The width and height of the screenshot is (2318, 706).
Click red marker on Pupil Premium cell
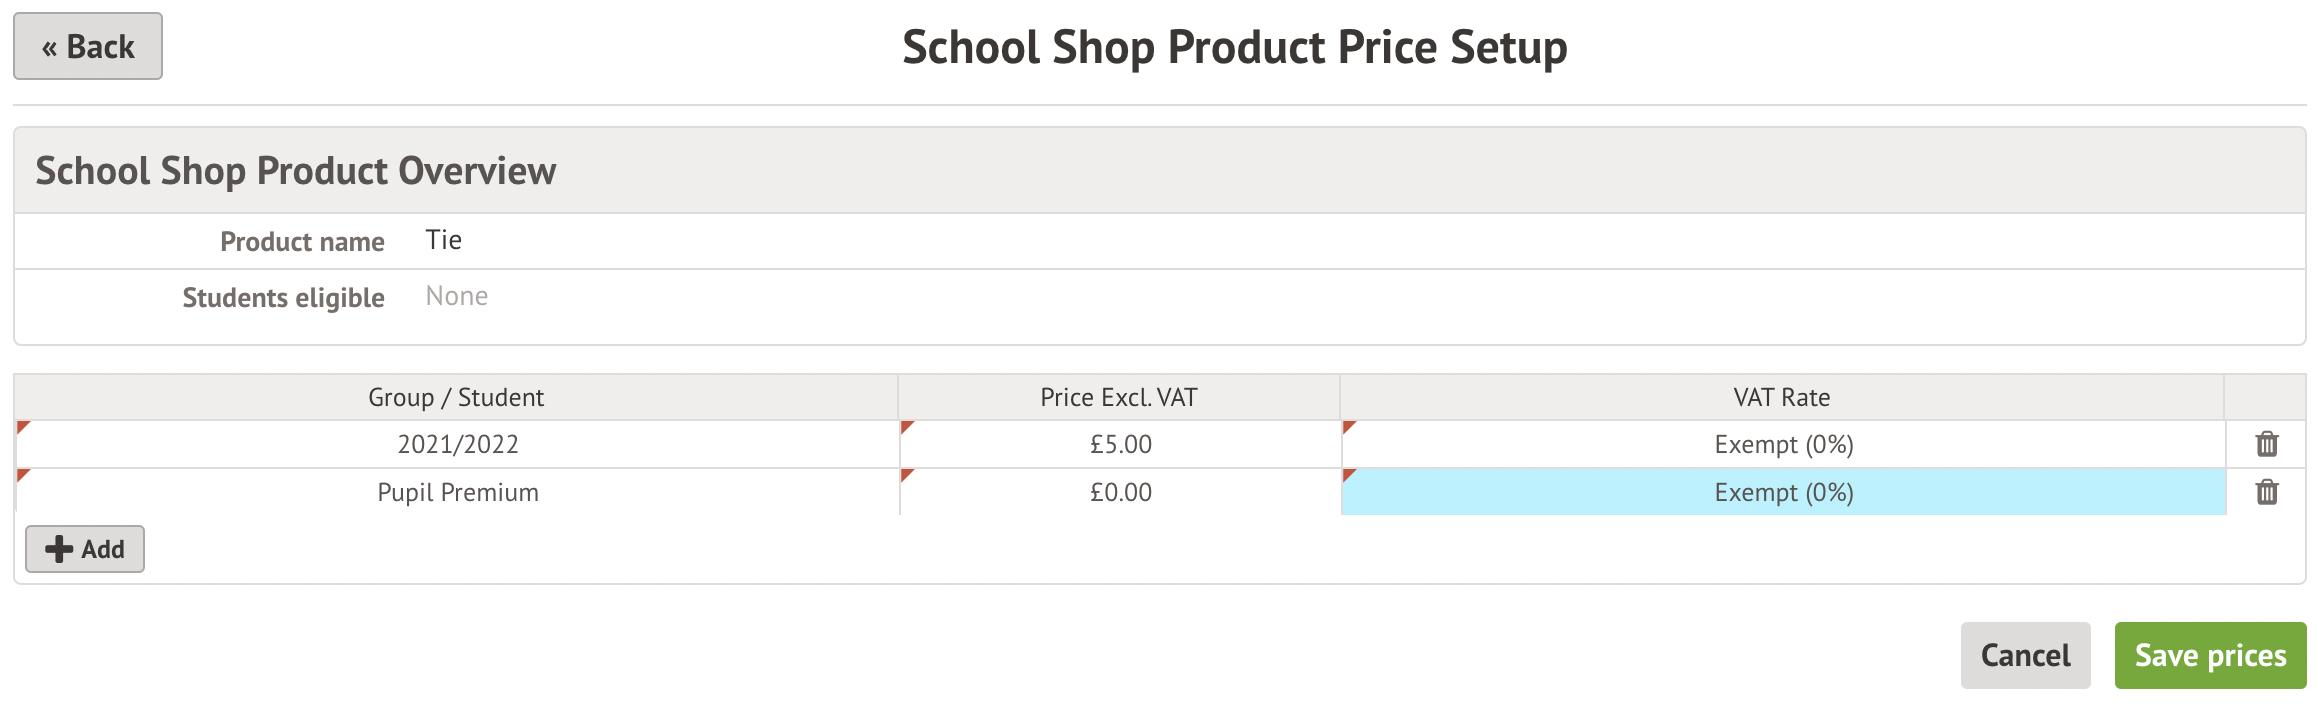point(23,475)
